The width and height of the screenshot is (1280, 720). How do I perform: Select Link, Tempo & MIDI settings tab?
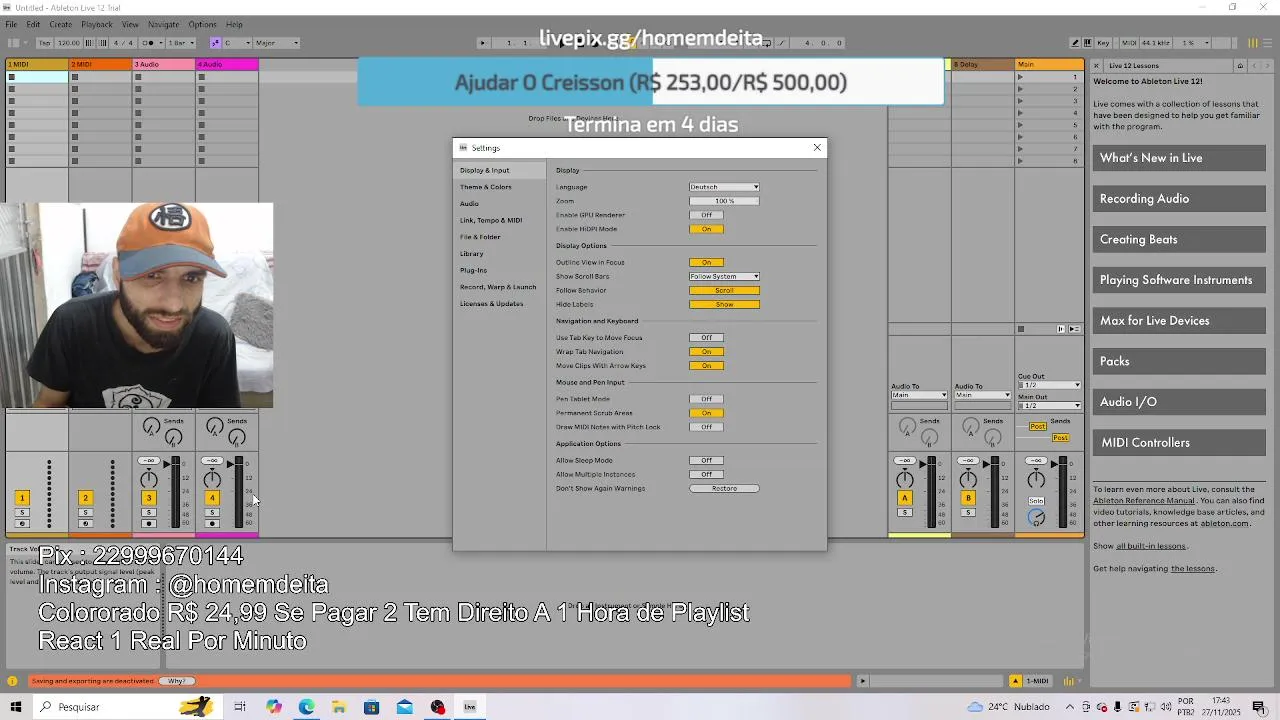click(x=491, y=220)
